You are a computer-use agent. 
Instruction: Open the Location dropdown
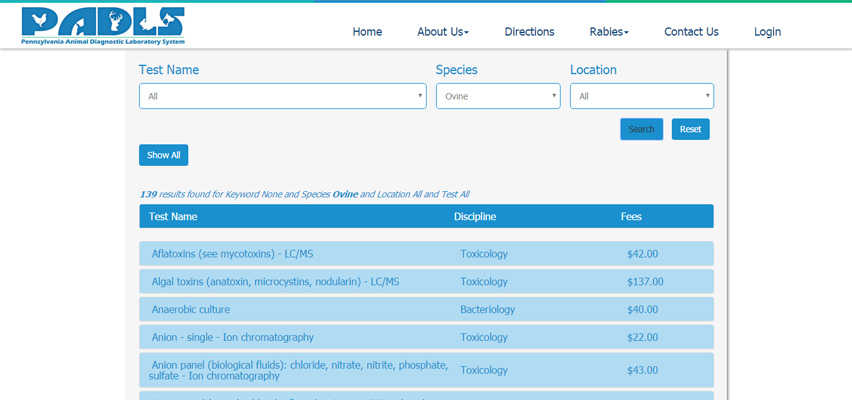(641, 96)
